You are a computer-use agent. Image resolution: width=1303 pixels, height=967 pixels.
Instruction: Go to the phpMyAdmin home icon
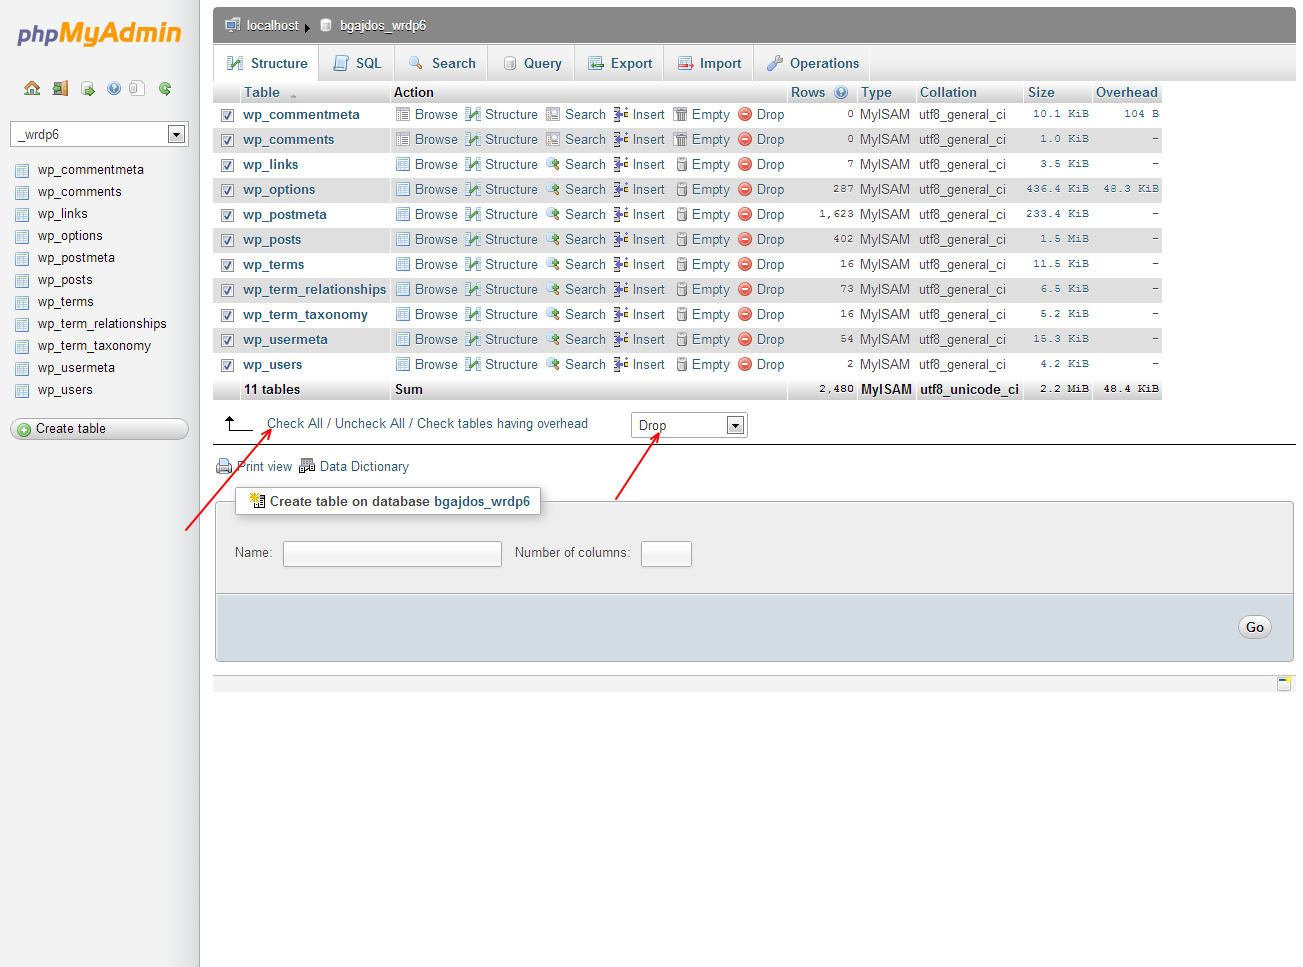pyautogui.click(x=32, y=88)
